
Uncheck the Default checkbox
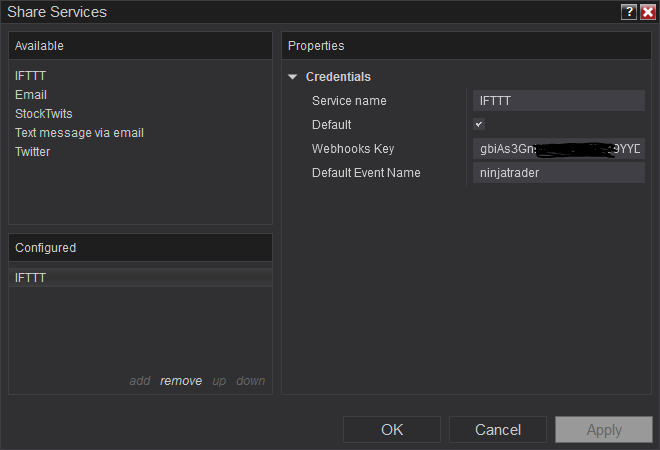[x=479, y=124]
